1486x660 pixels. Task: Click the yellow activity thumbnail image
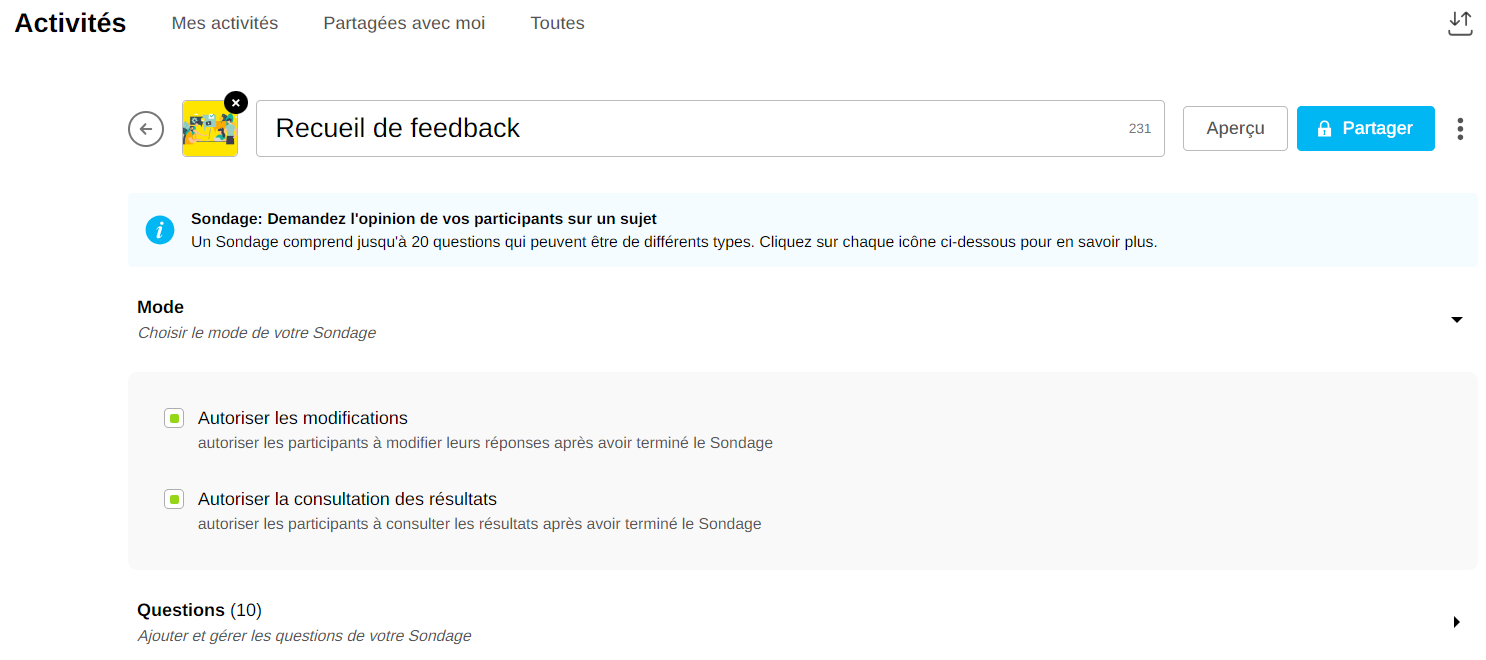(208, 131)
